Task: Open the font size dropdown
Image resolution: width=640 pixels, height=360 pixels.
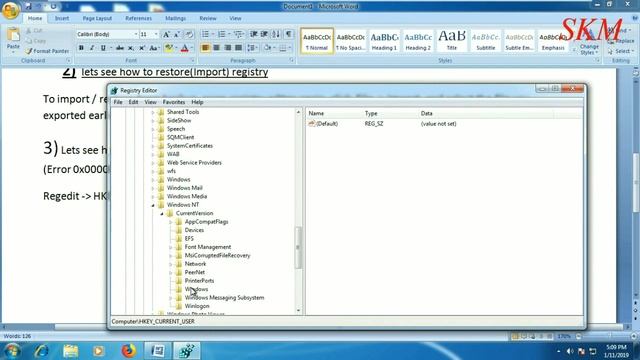Action: pyautogui.click(x=156, y=34)
